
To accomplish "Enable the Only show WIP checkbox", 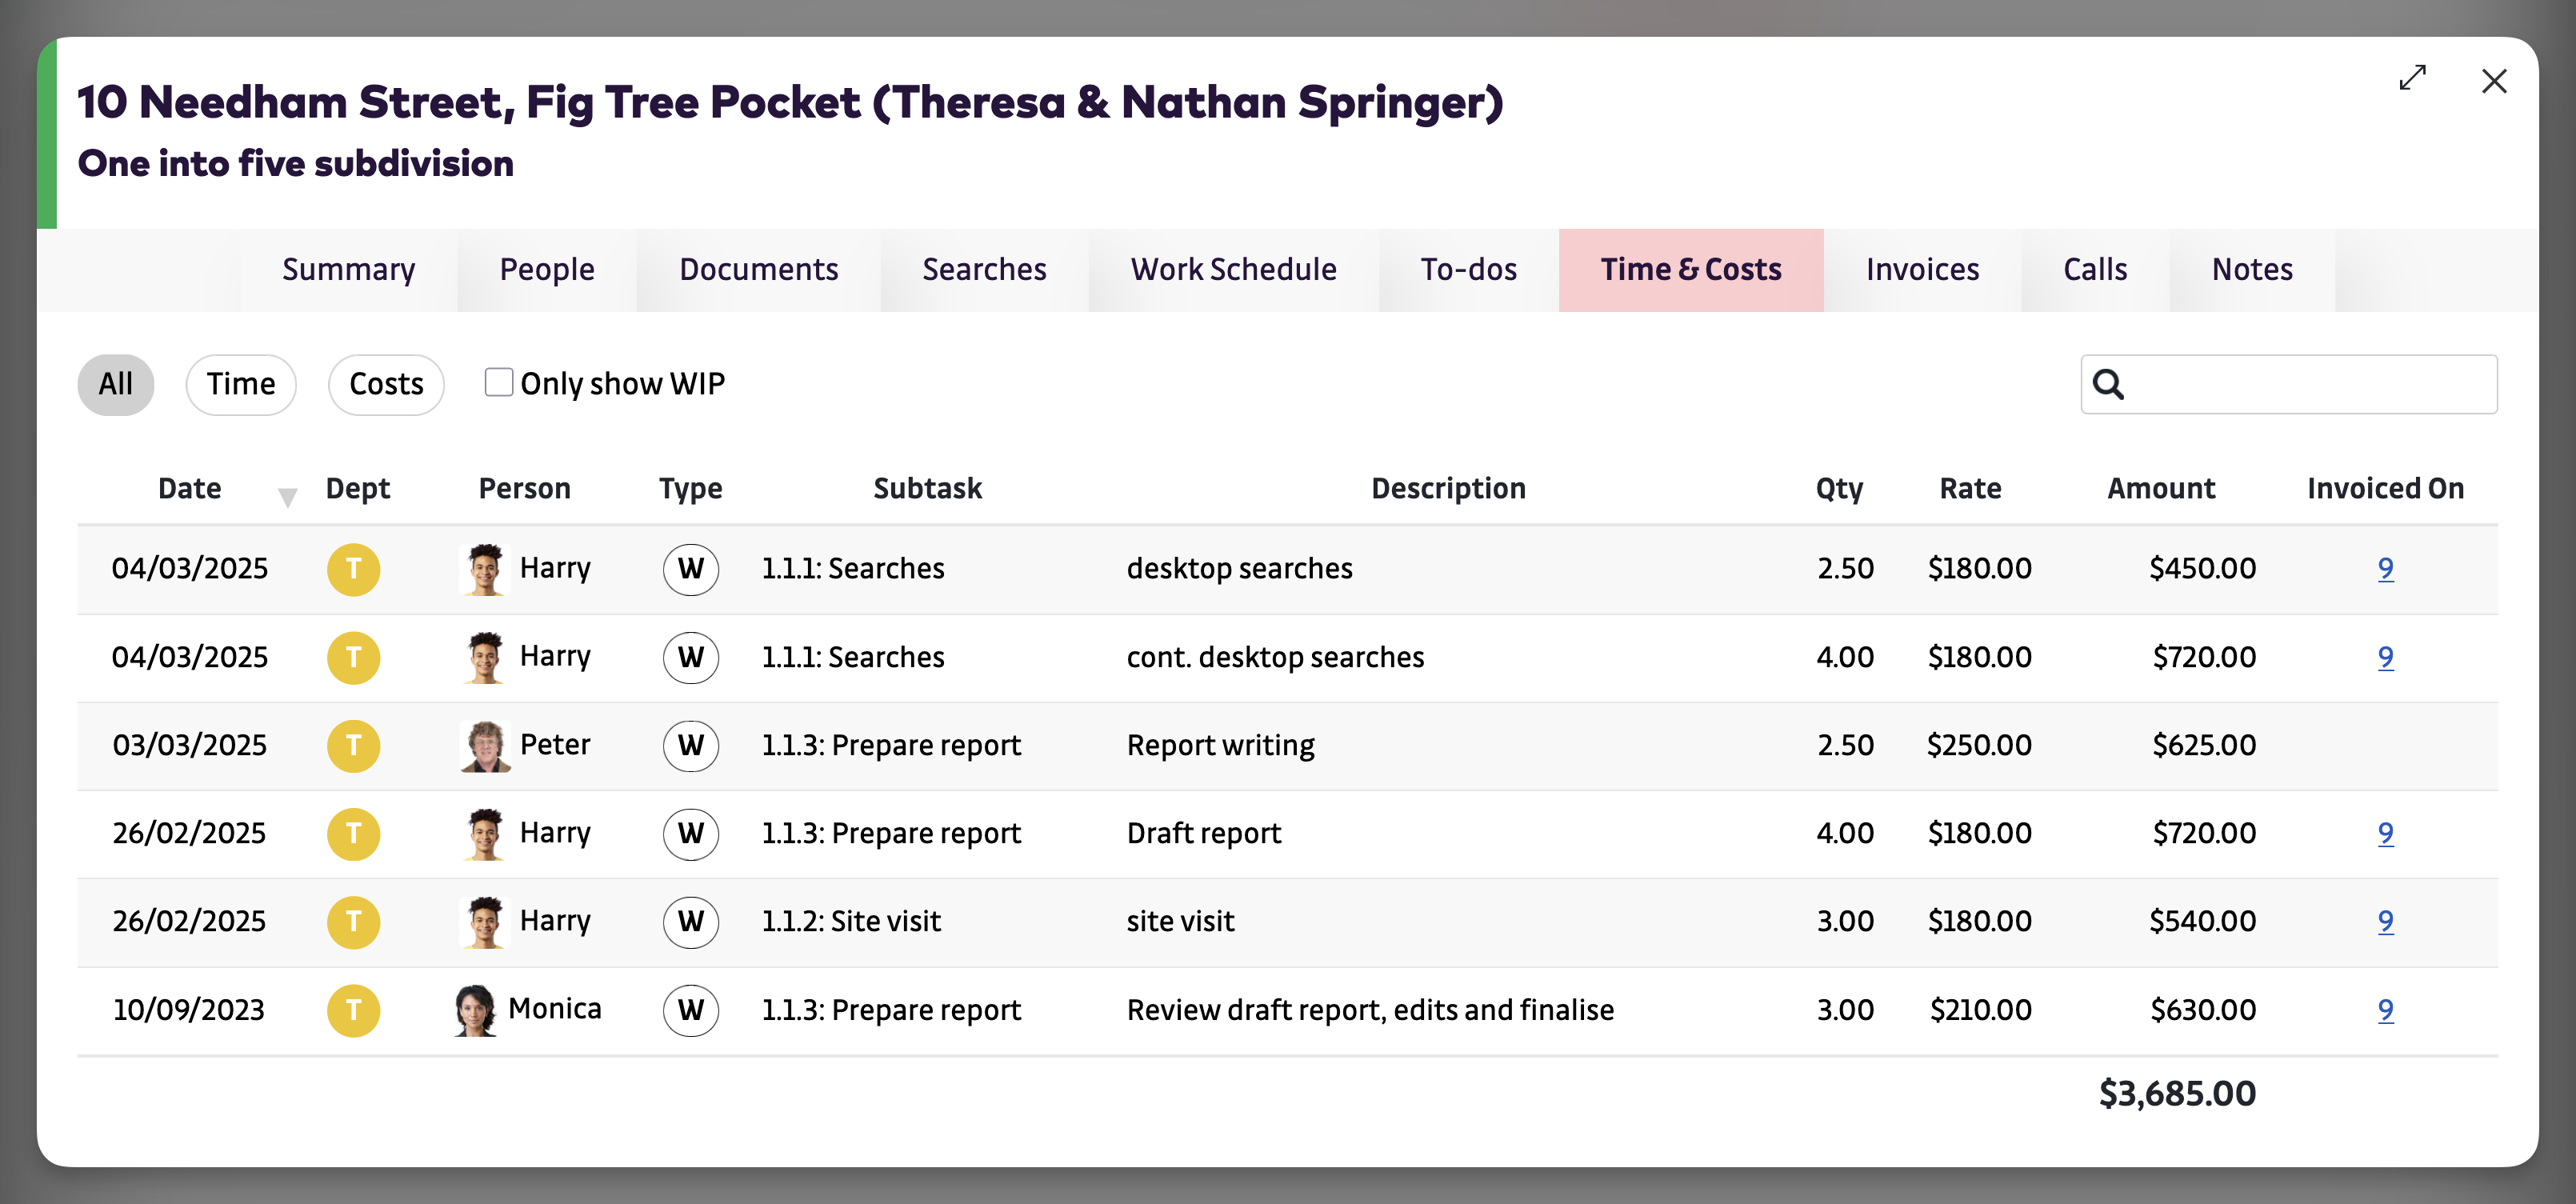I will [x=498, y=383].
